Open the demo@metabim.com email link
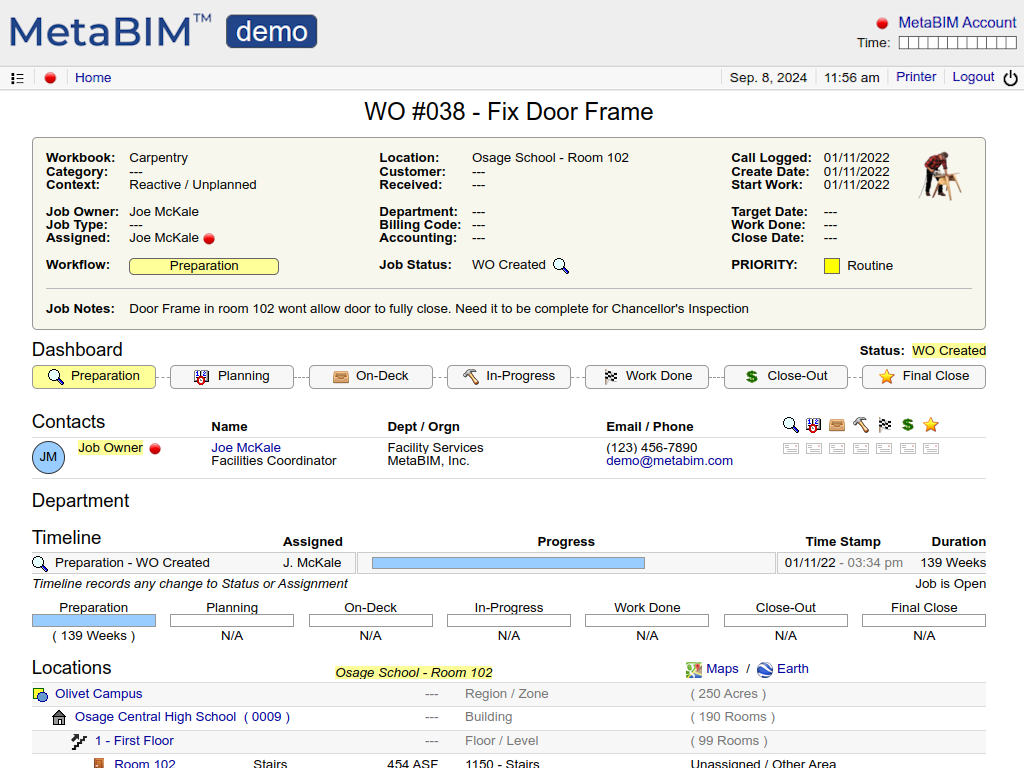Screen dimensions: 1024x768 click(669, 461)
